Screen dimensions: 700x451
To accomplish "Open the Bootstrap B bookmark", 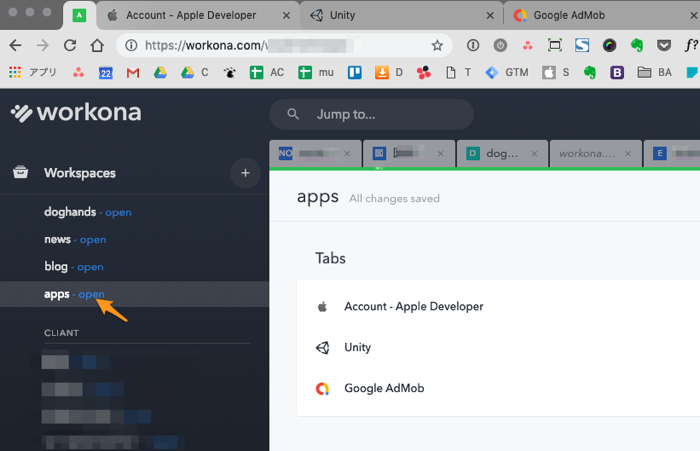I will point(617,72).
